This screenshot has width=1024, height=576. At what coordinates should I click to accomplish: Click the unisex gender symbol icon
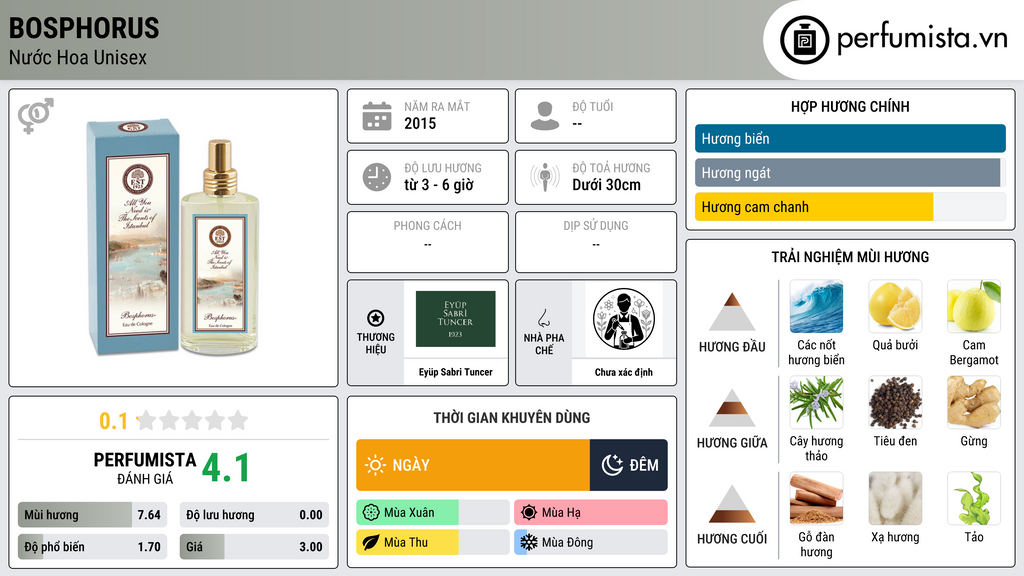pyautogui.click(x=36, y=116)
